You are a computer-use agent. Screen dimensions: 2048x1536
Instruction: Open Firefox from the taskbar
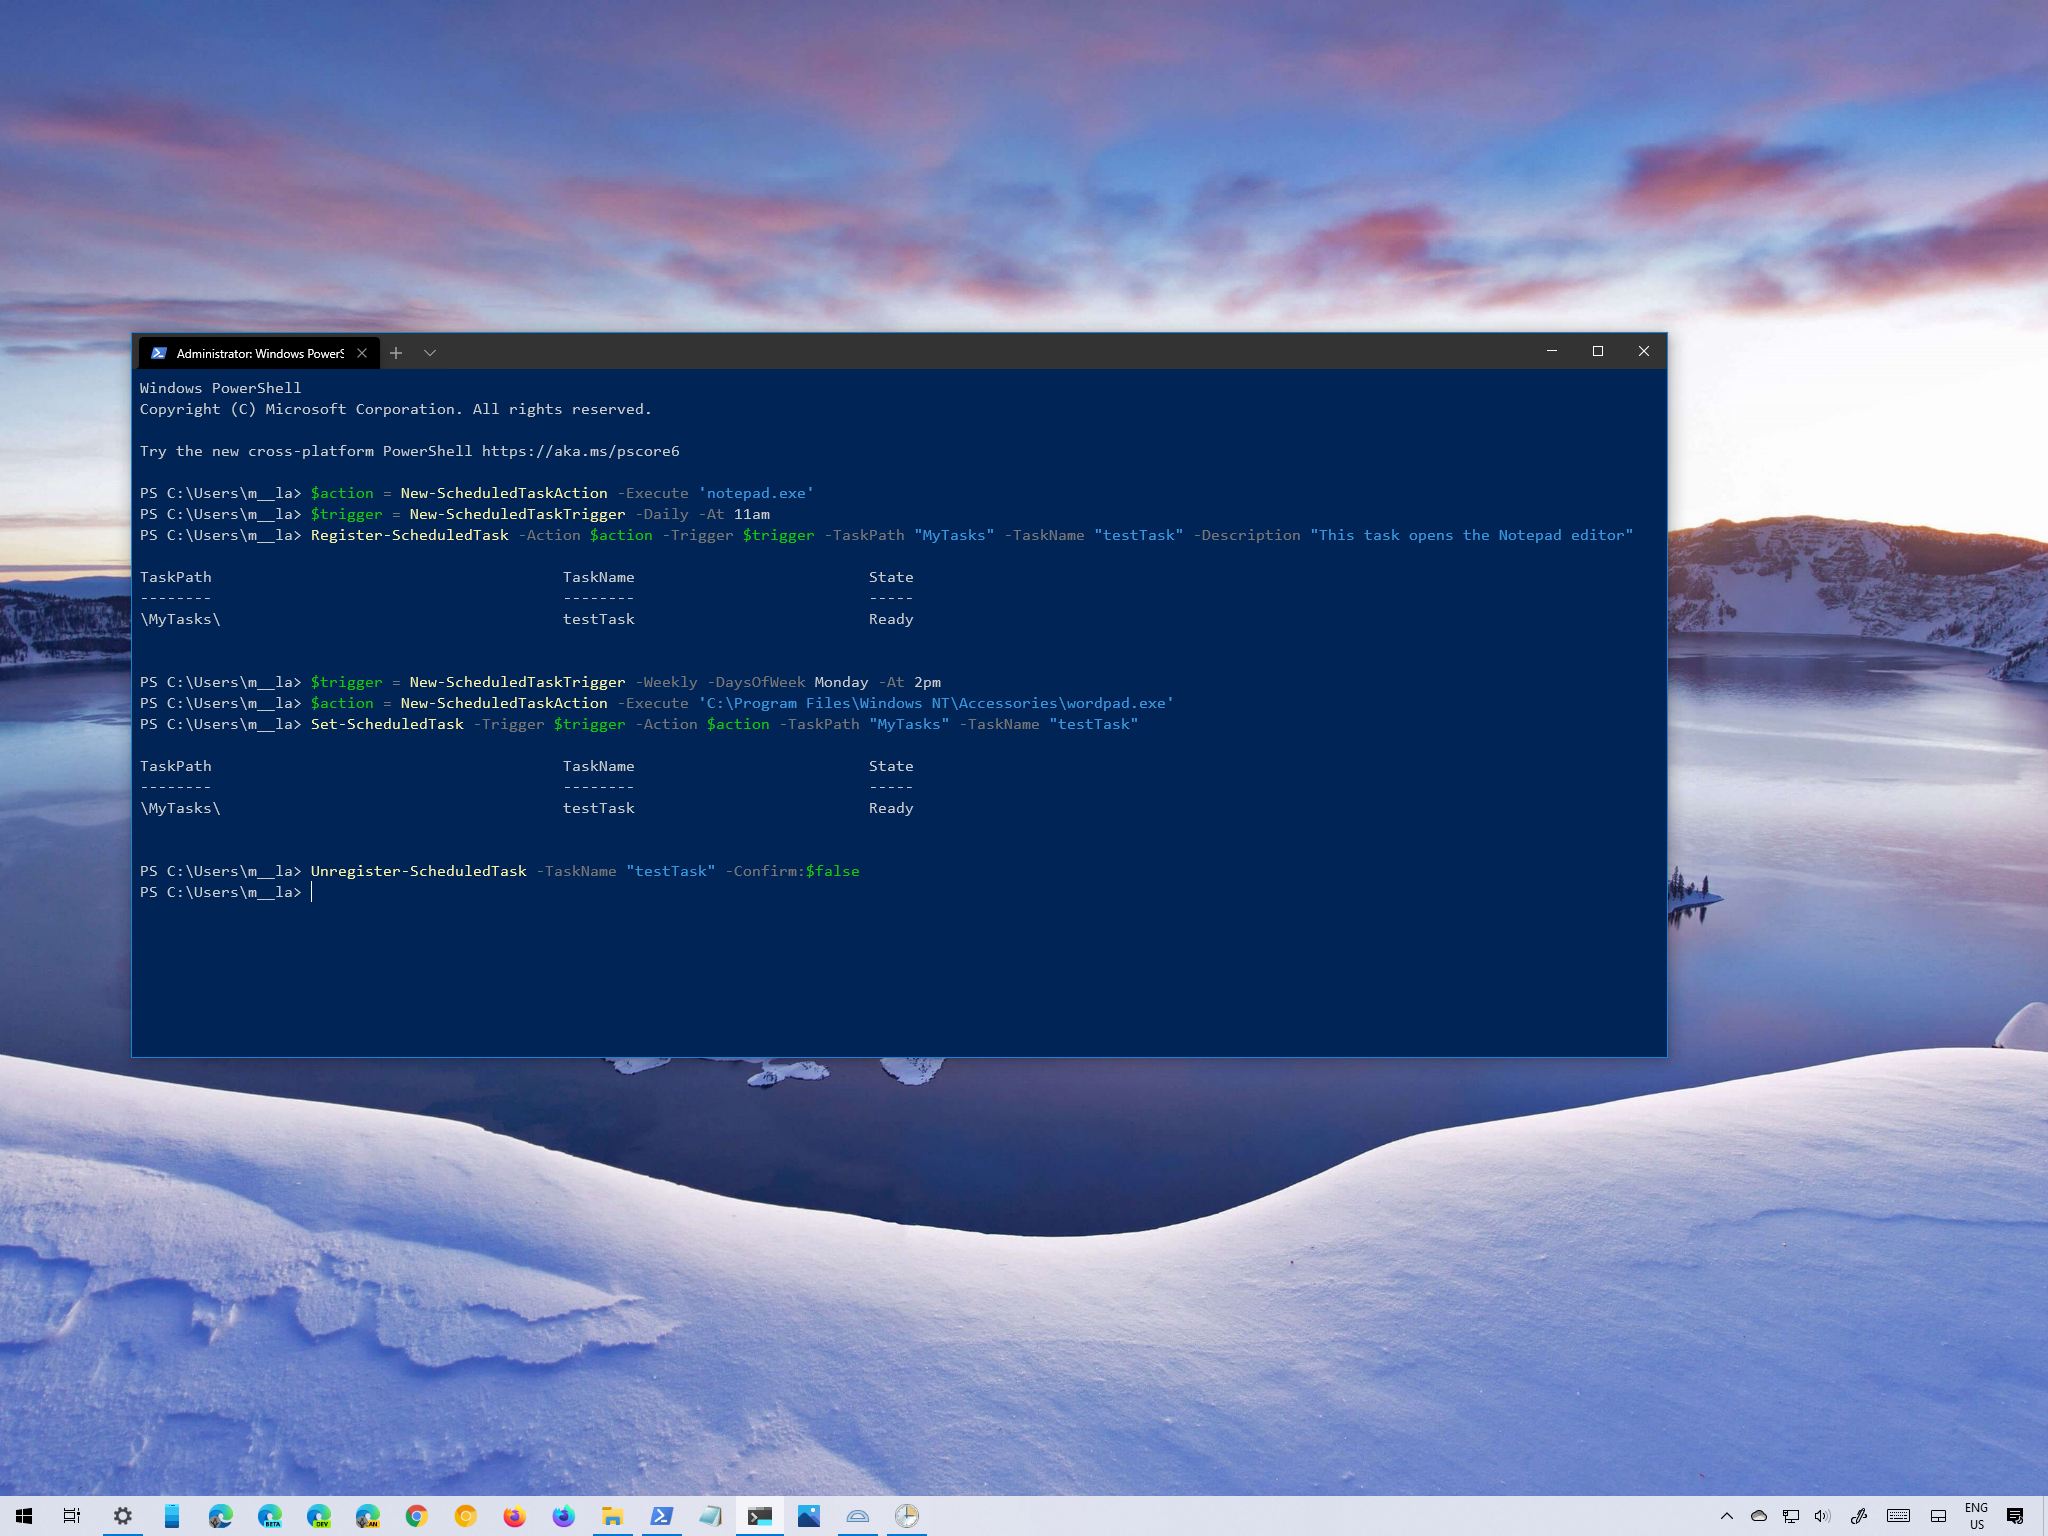(514, 1516)
